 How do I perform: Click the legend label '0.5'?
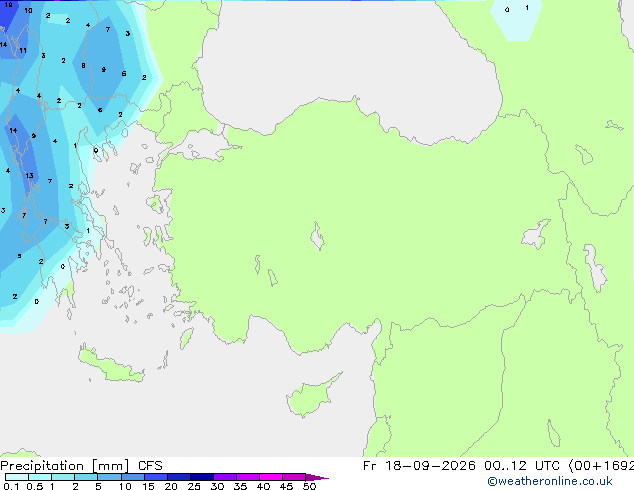(x=34, y=486)
